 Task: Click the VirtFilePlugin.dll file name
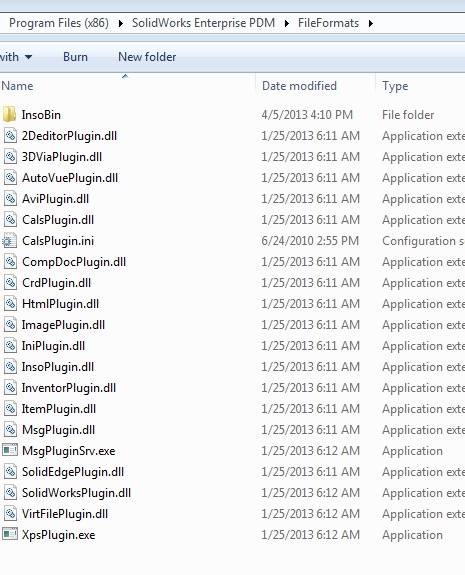click(65, 514)
